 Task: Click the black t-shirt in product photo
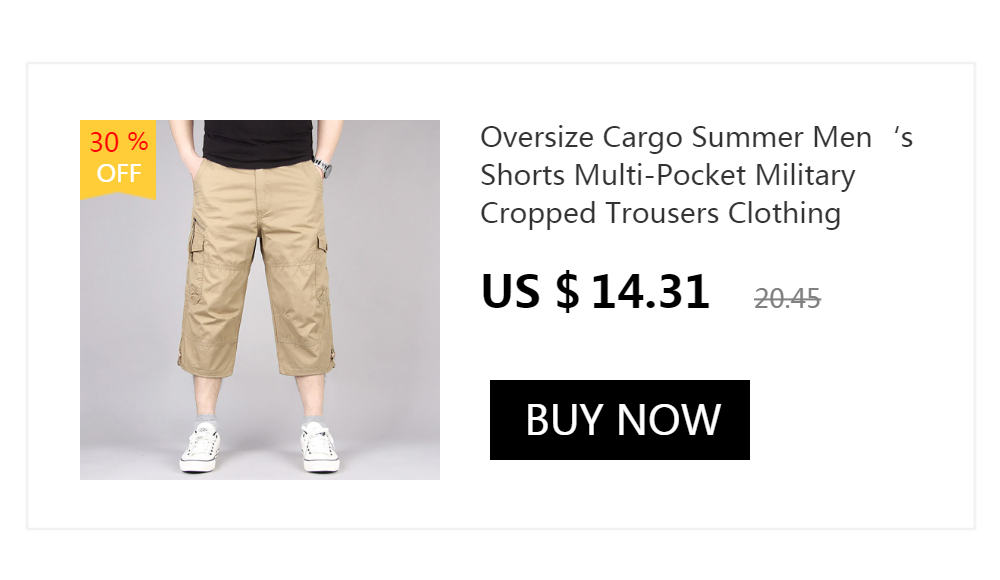tap(258, 144)
